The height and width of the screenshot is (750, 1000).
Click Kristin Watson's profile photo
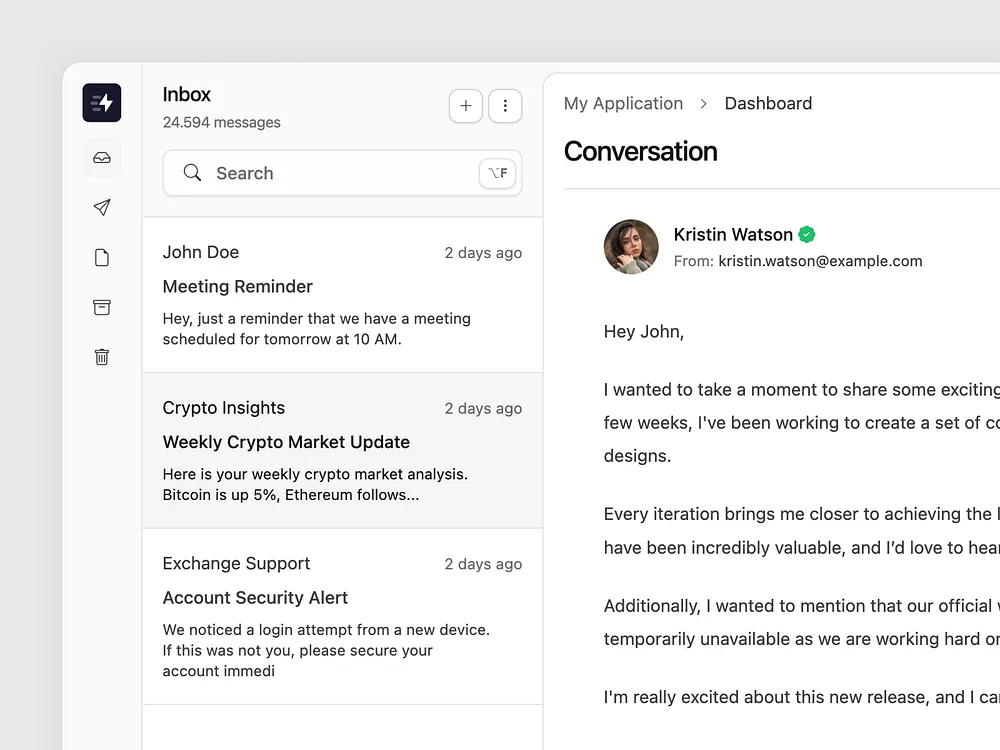pyautogui.click(x=631, y=247)
